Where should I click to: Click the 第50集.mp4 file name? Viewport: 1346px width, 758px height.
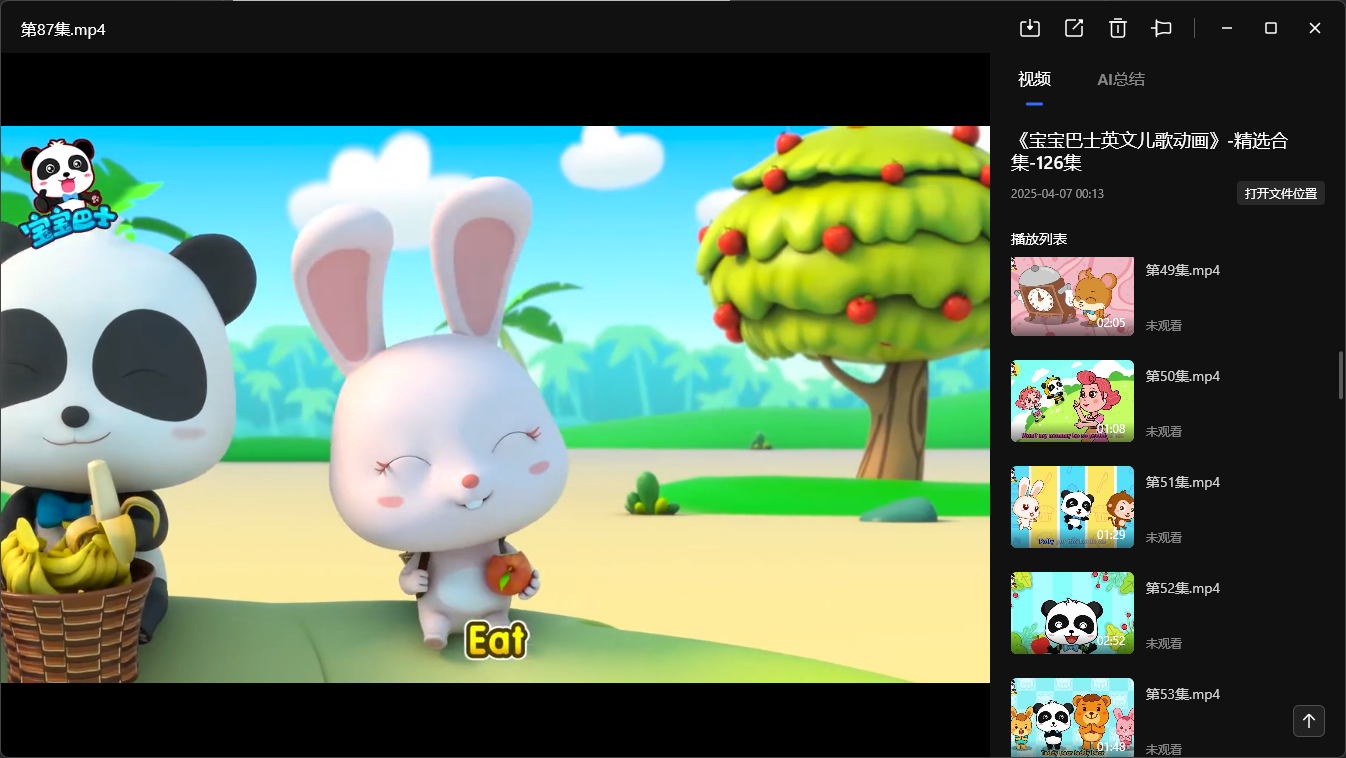click(1183, 376)
